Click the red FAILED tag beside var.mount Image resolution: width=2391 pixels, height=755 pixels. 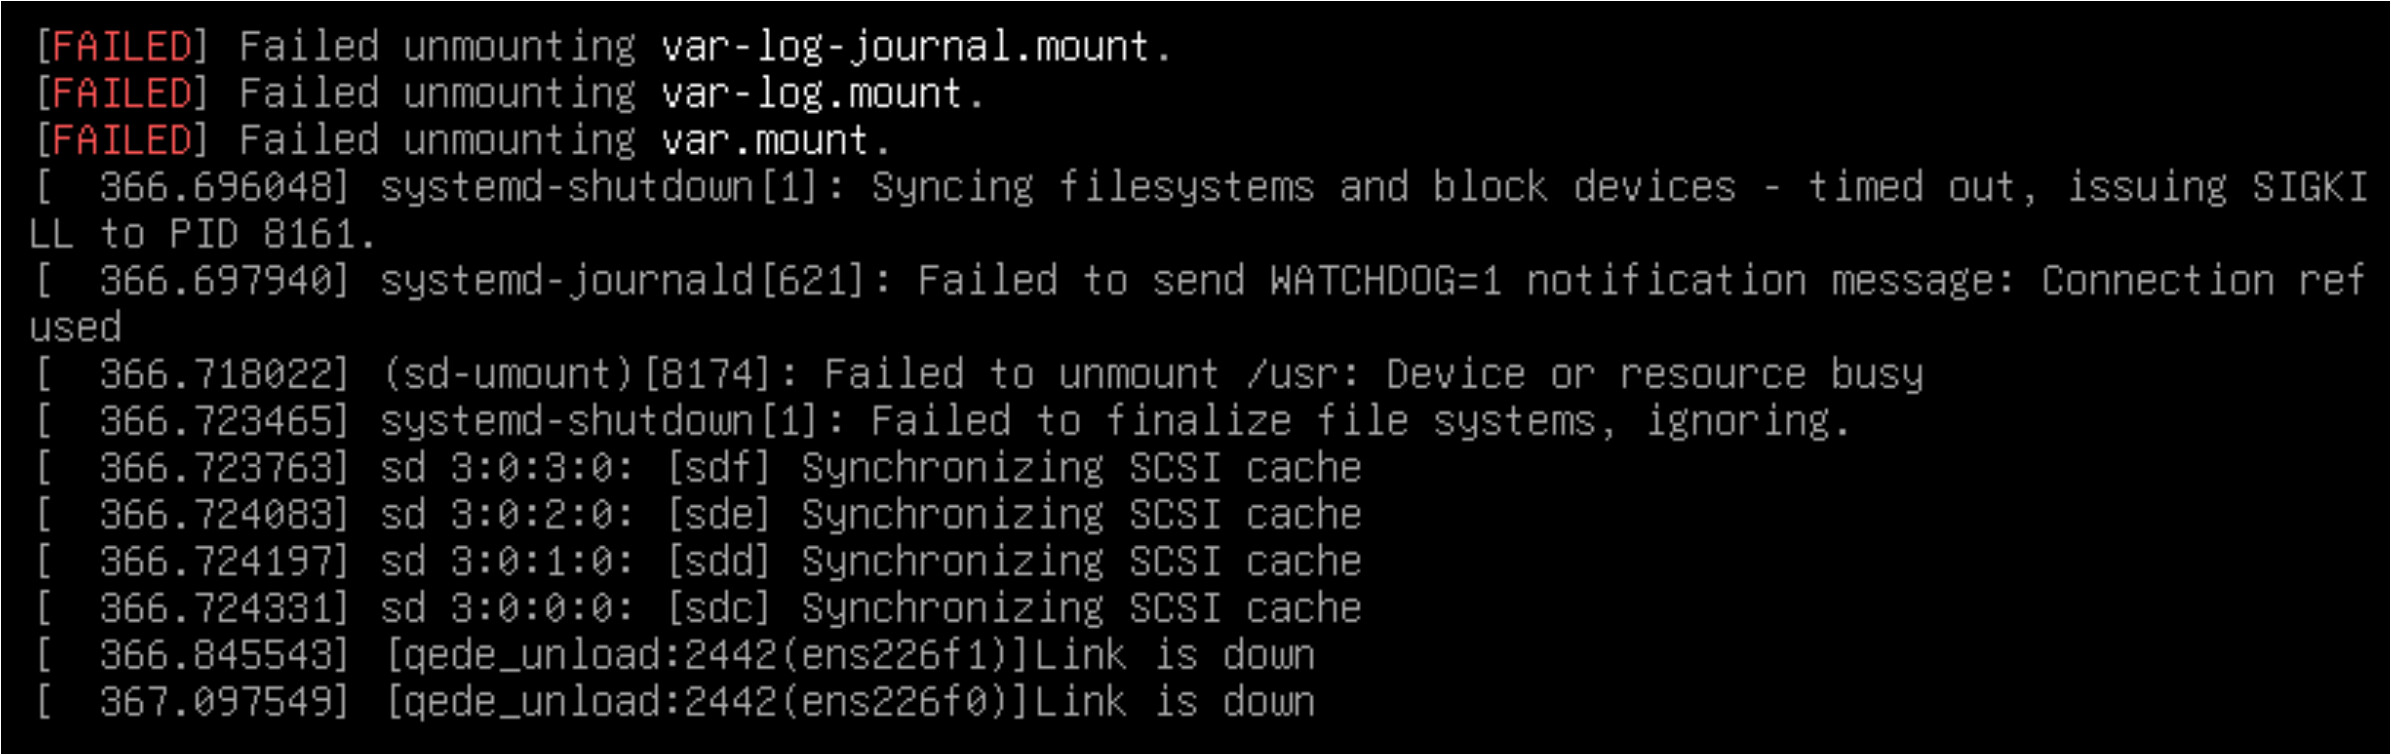(121, 140)
